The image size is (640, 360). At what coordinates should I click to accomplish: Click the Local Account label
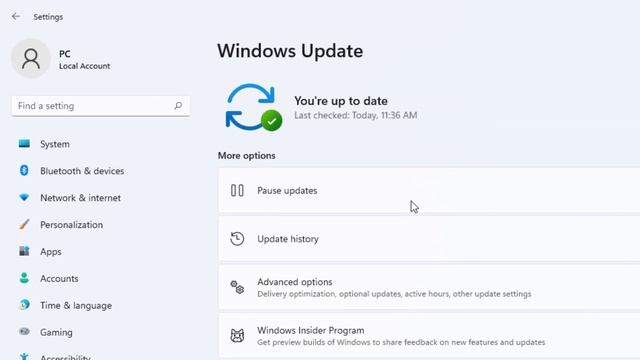point(84,66)
